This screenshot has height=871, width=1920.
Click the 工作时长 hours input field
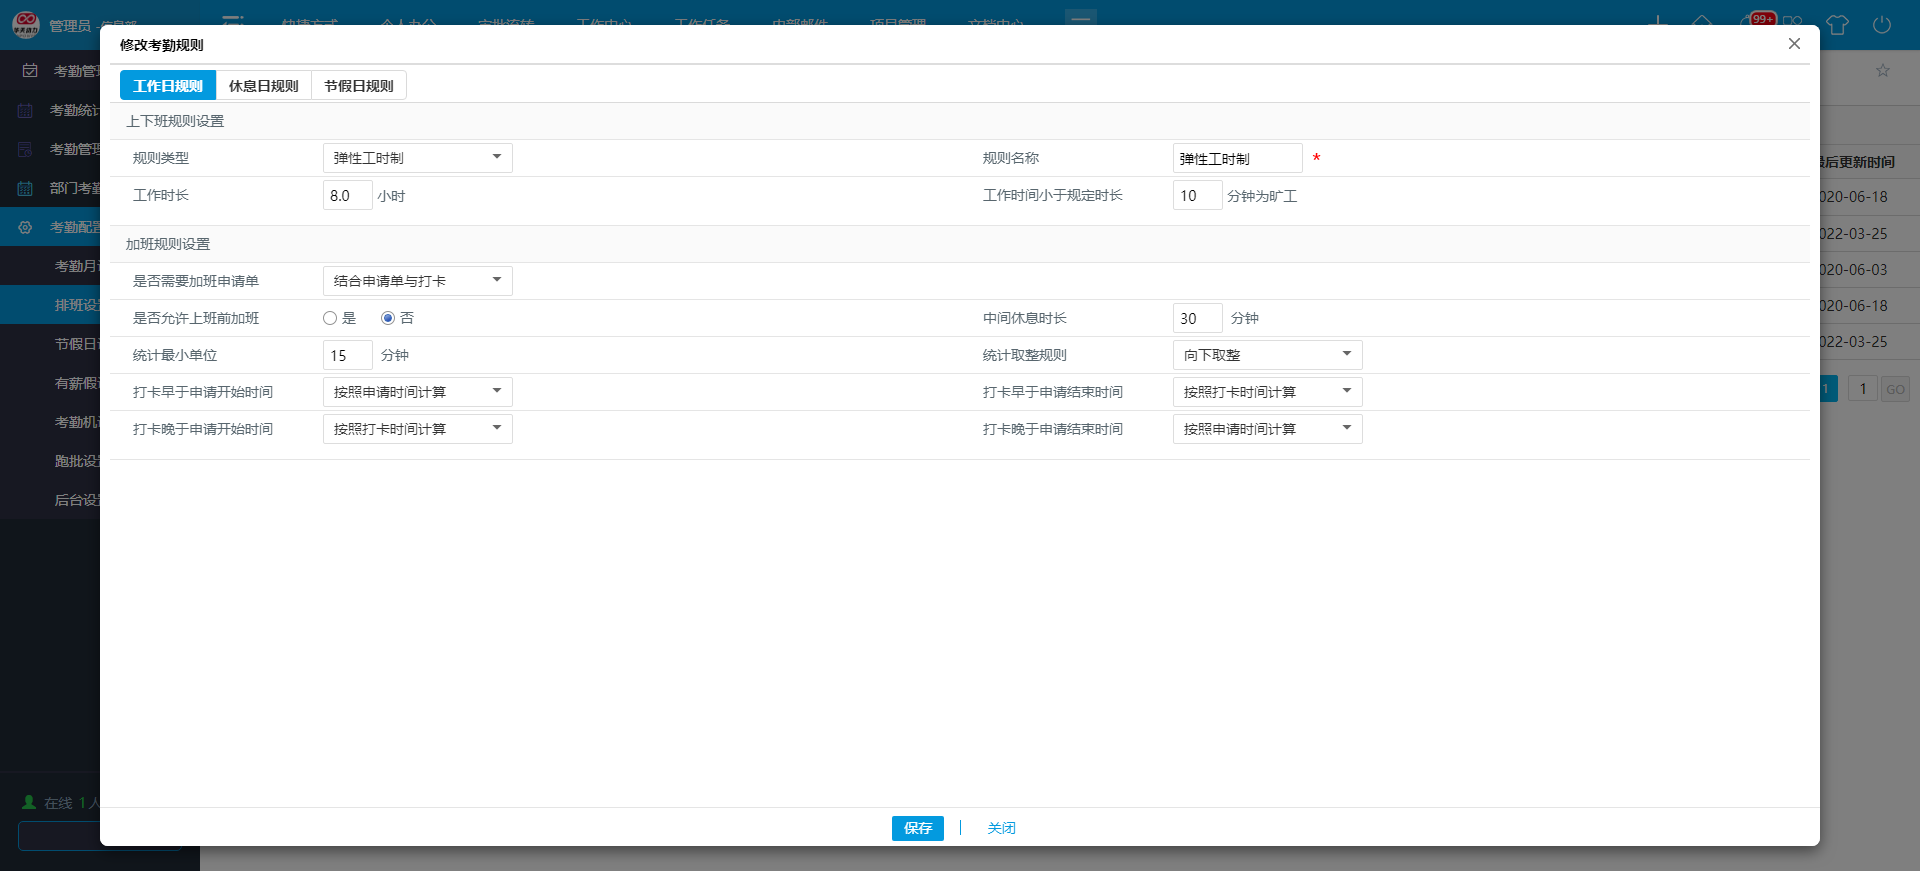347,196
